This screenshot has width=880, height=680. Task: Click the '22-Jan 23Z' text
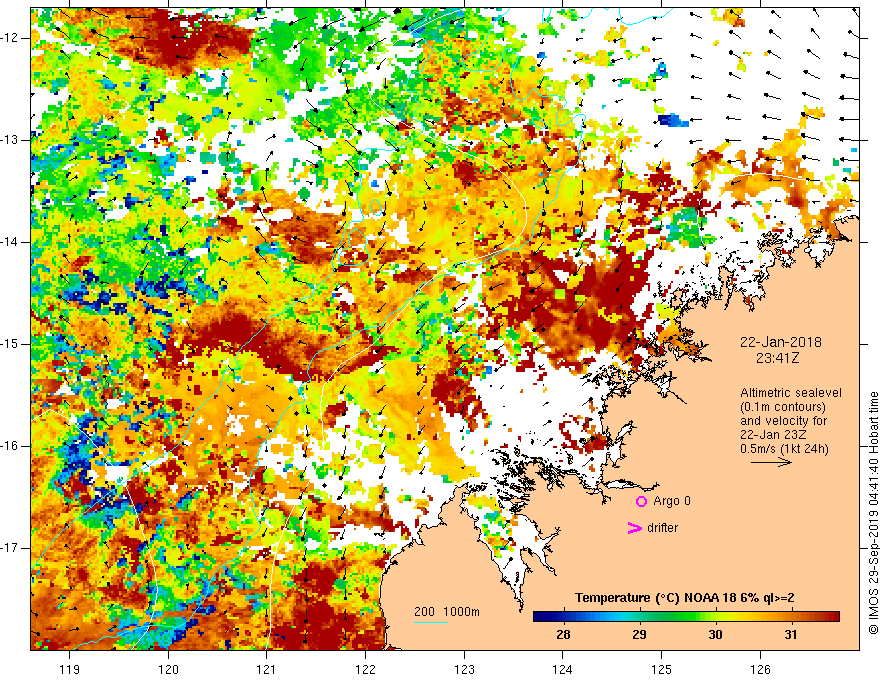tap(774, 435)
